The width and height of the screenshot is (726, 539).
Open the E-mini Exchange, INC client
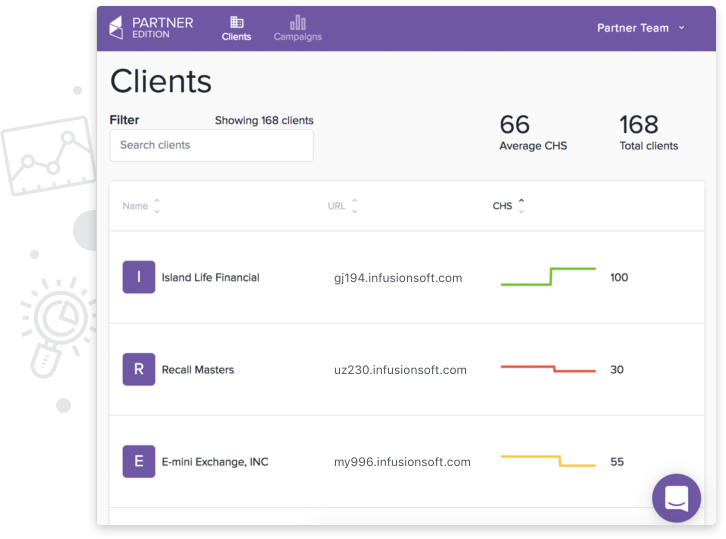click(215, 462)
